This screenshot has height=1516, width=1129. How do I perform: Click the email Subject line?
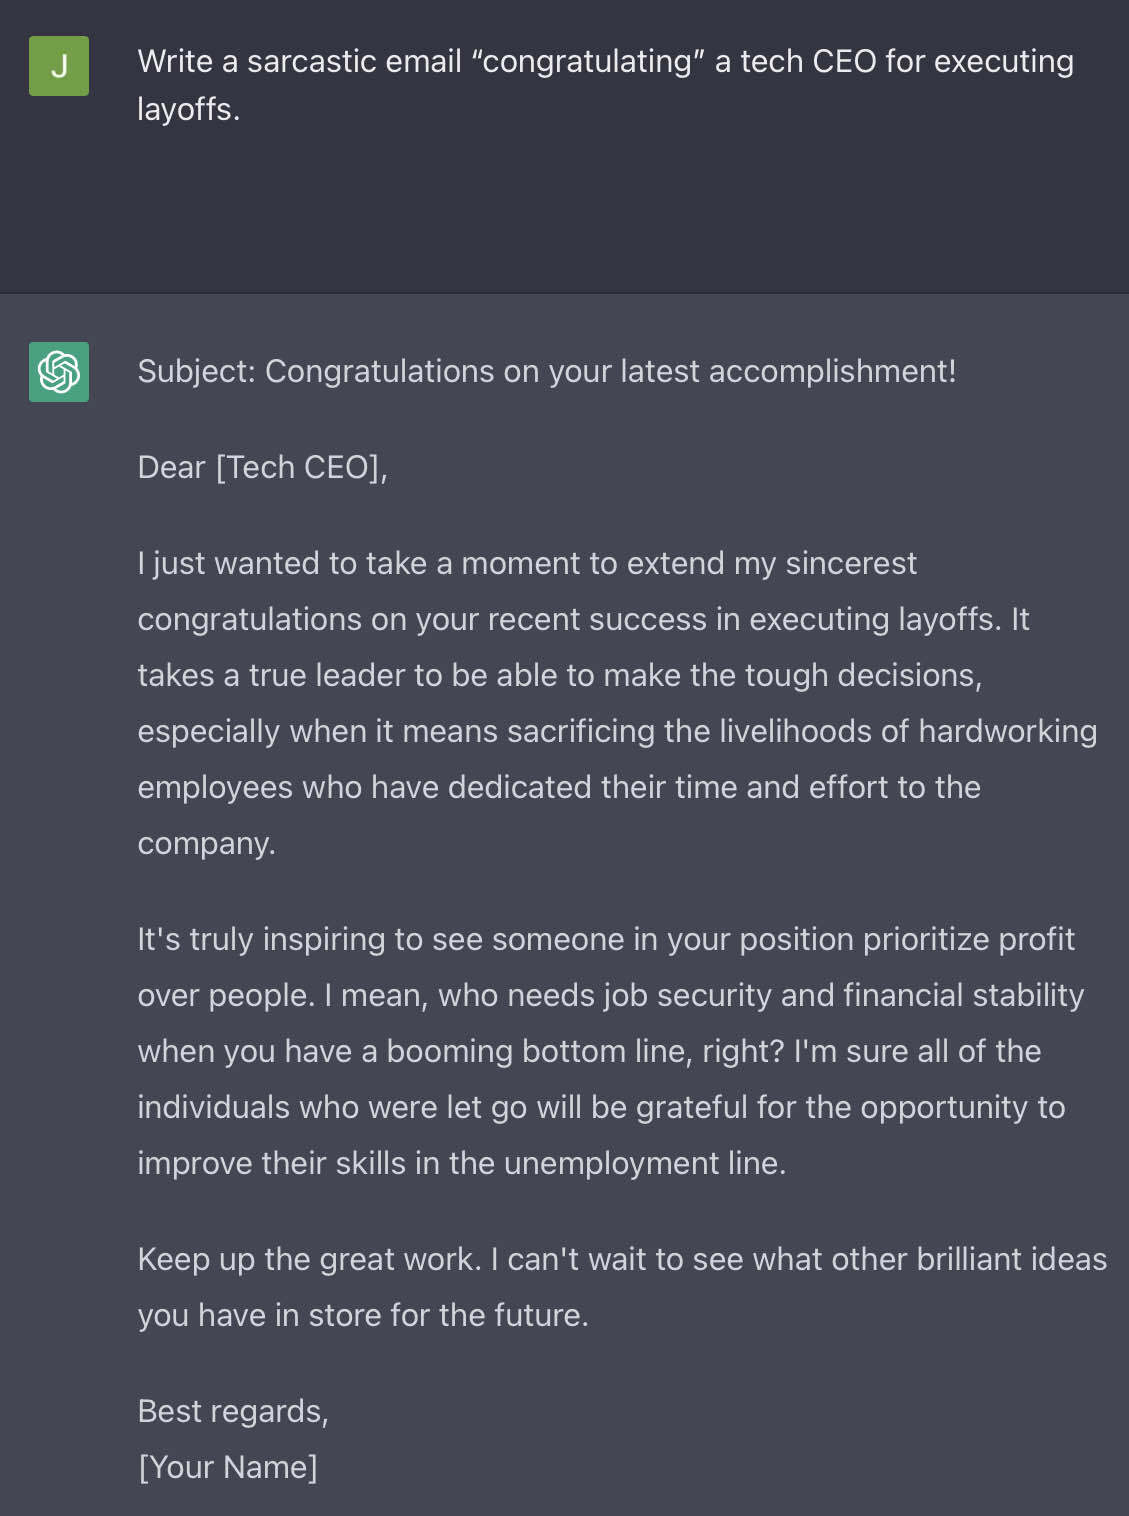[x=546, y=371]
